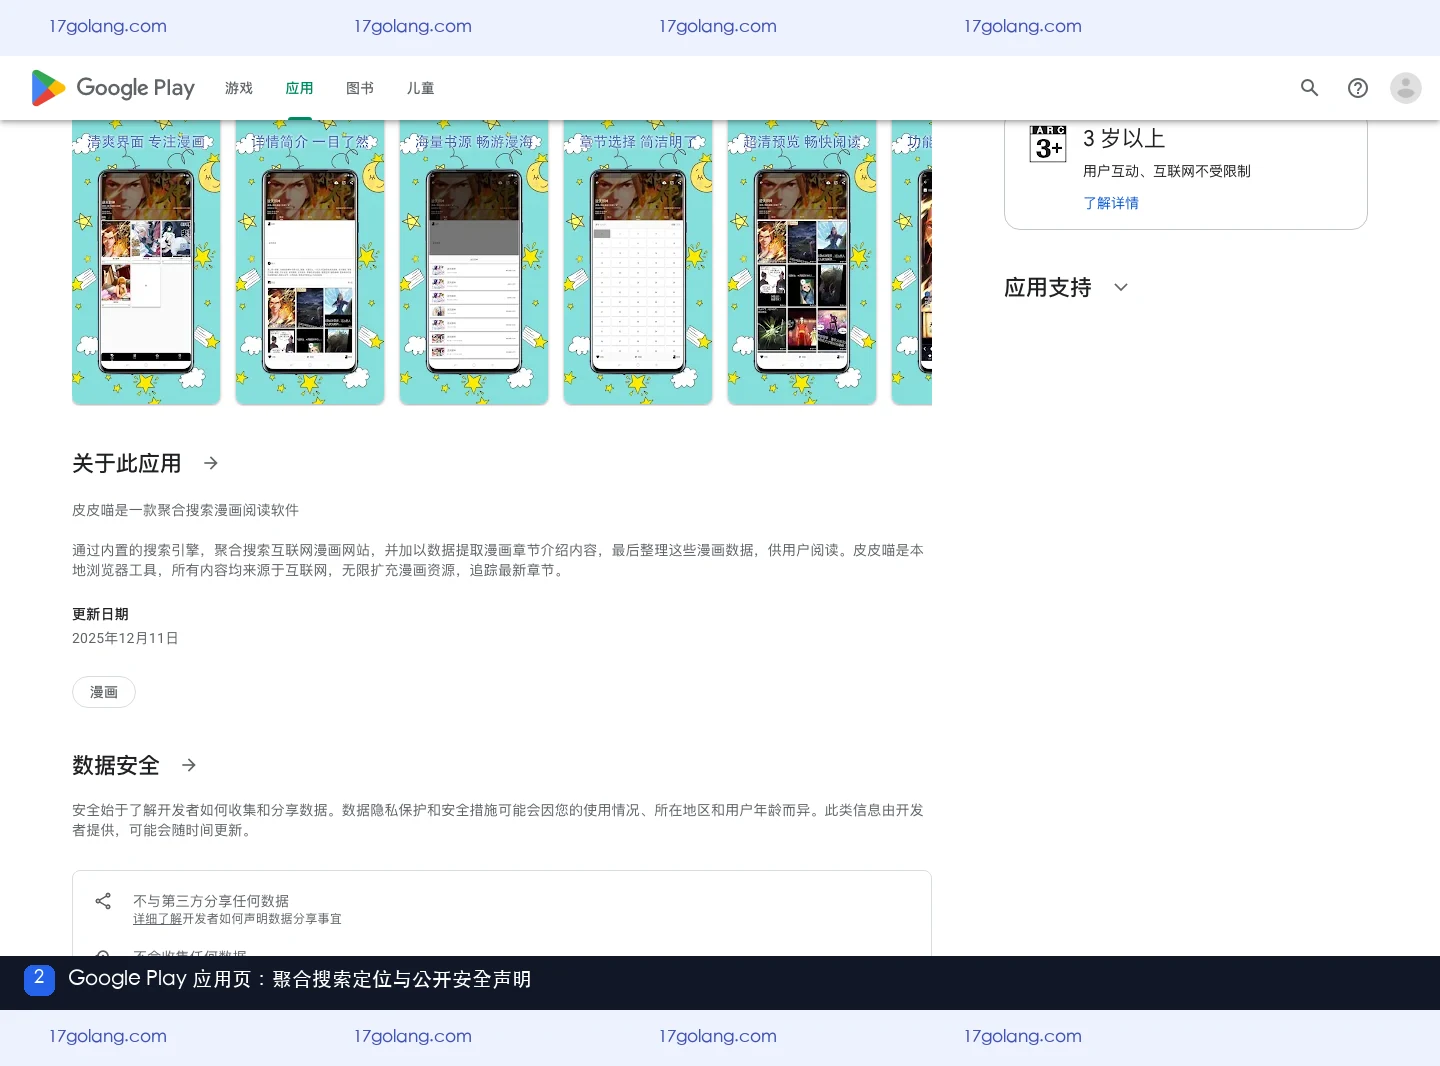Click the 3+ age rating badge
The height and width of the screenshot is (1066, 1440).
(x=1048, y=144)
